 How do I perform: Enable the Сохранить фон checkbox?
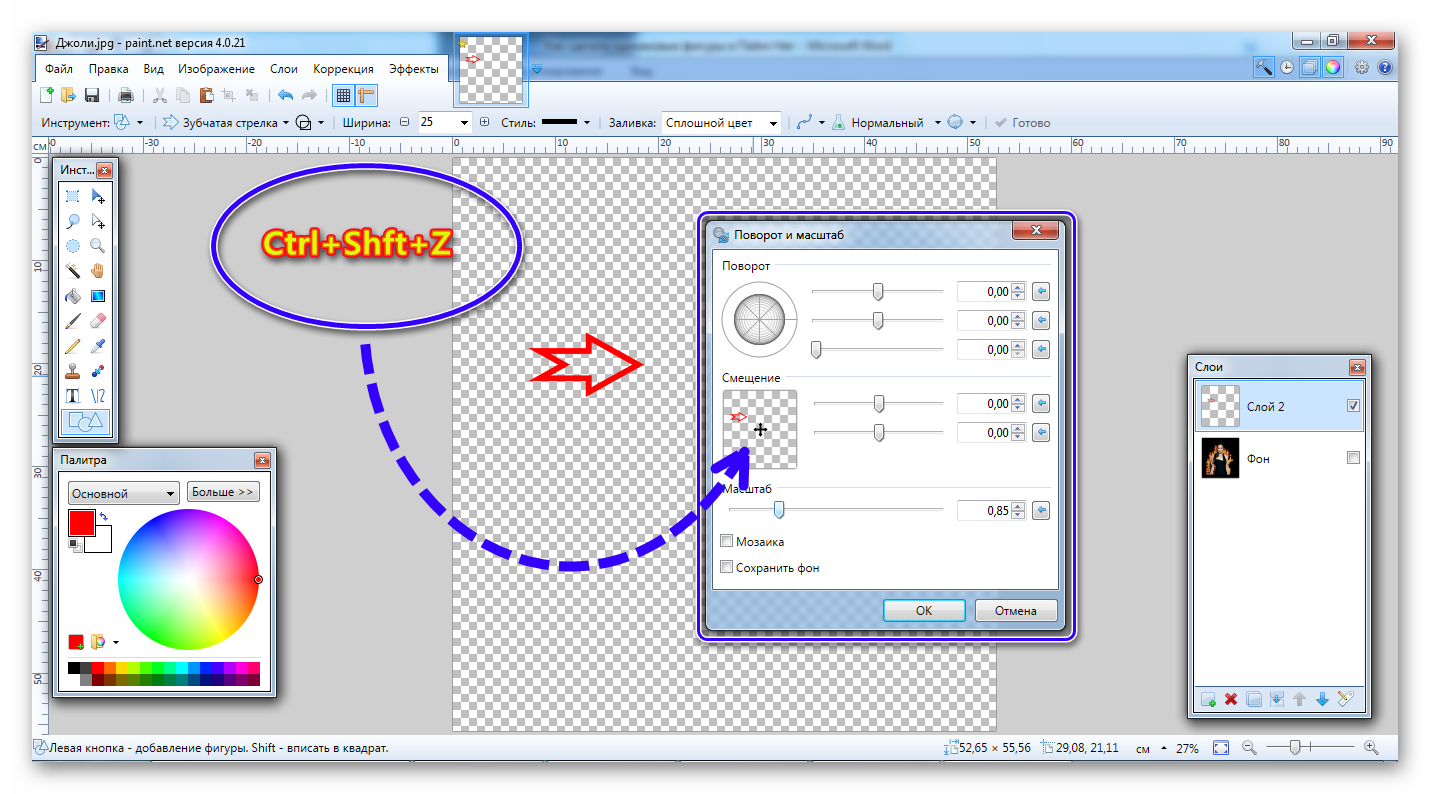pos(727,567)
